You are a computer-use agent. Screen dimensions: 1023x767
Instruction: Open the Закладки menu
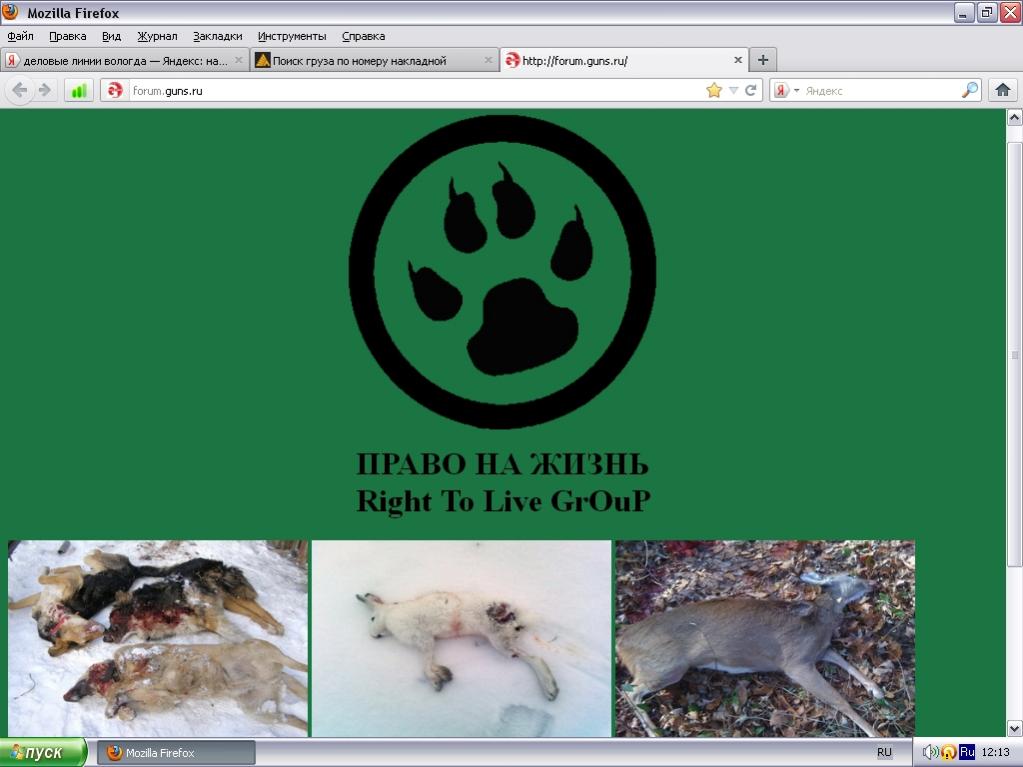[x=217, y=36]
